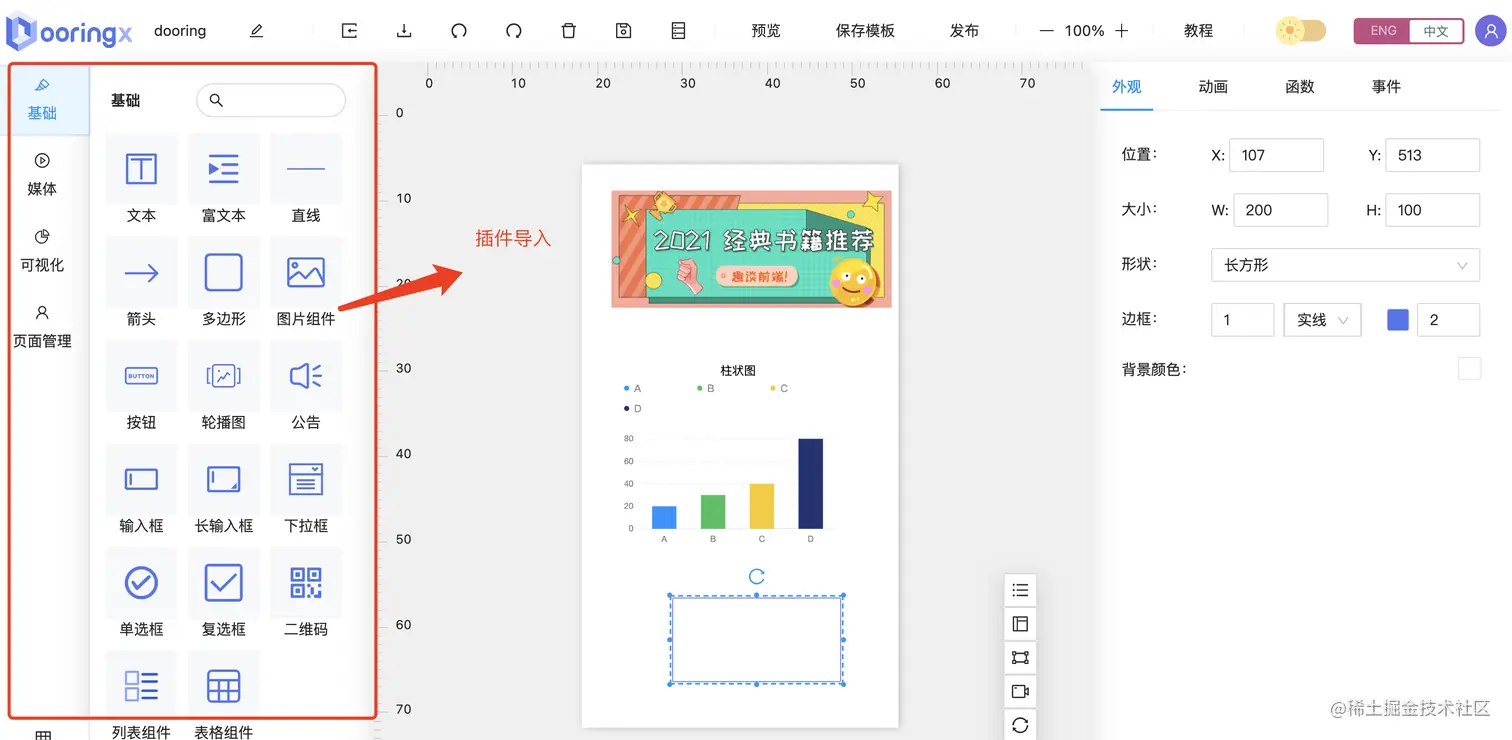Select the 二维码 QR code component
Viewport: 1512px width, 740px height.
[306, 594]
